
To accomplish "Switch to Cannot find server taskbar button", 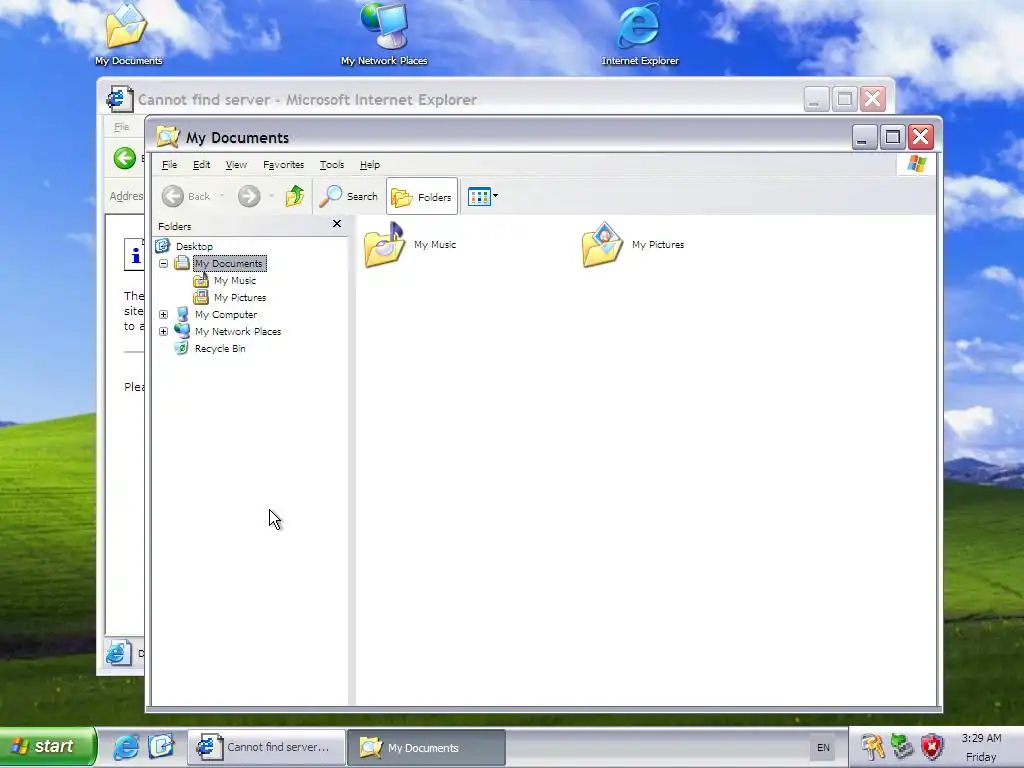I will click(266, 747).
